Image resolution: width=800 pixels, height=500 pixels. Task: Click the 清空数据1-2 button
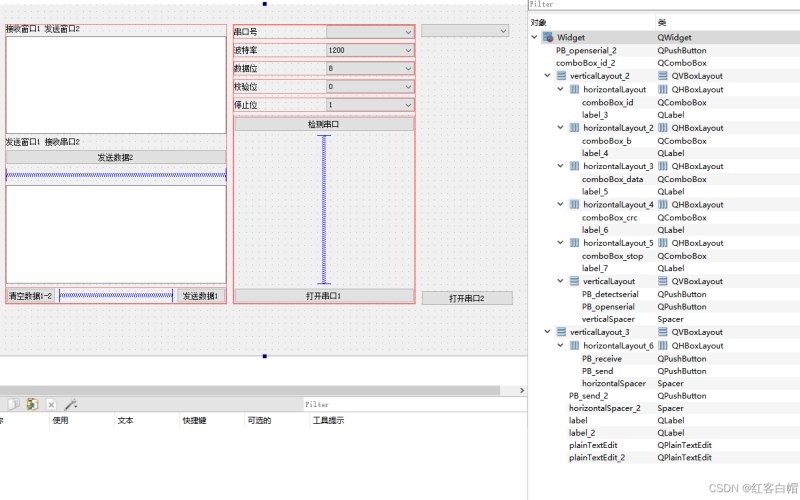point(31,296)
